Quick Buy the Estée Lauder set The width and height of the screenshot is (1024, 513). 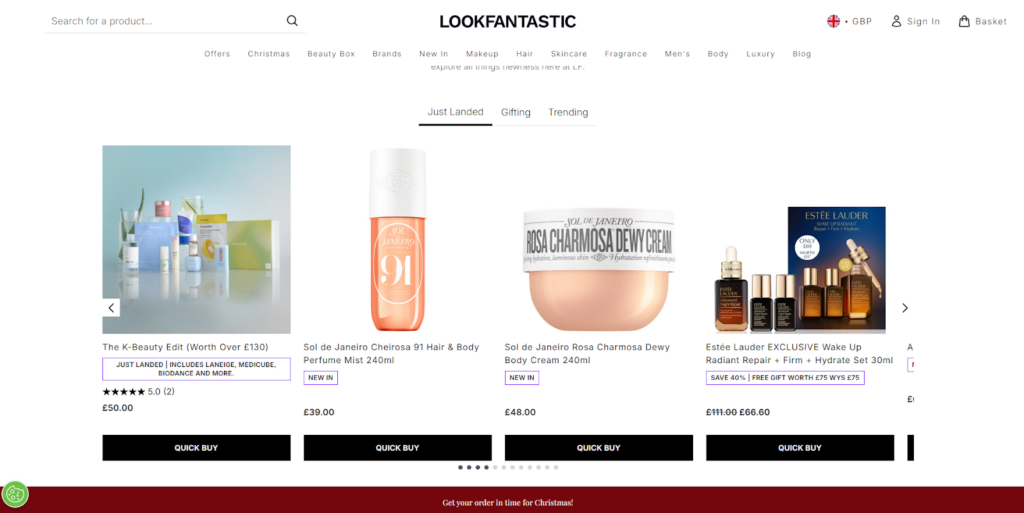(800, 448)
